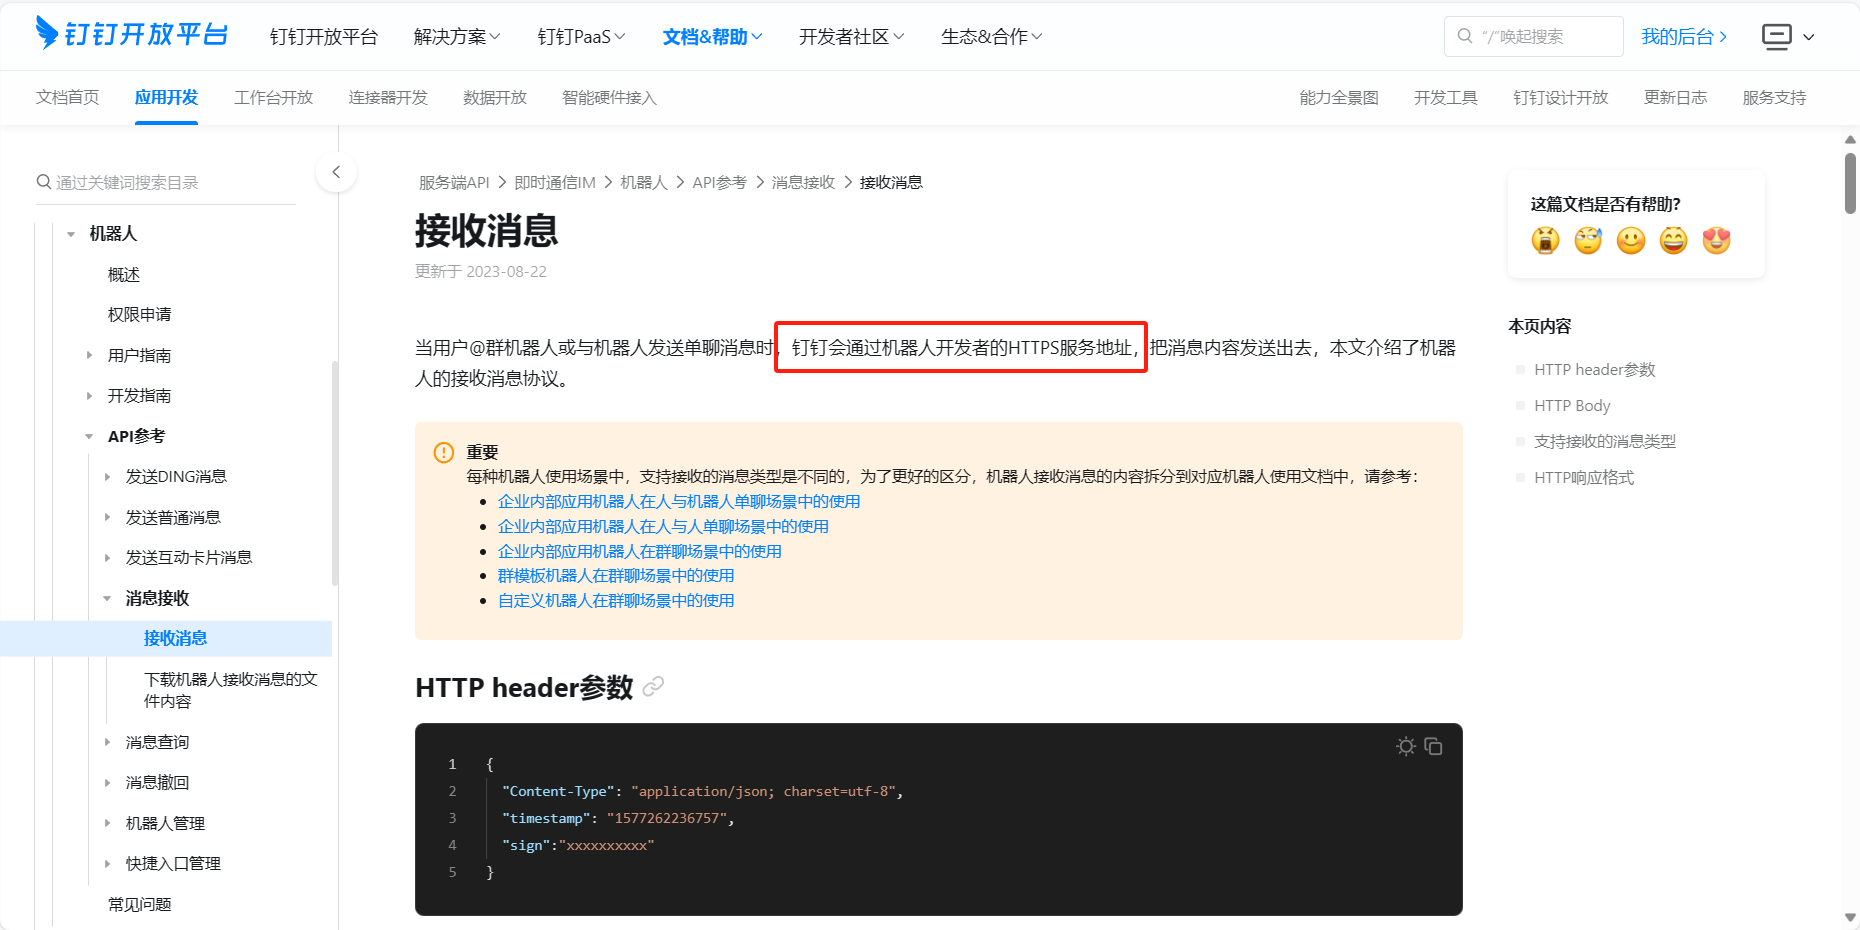This screenshot has height=930, width=1860.
Task: Expand the 消息撤回 tree node
Action: point(107,783)
